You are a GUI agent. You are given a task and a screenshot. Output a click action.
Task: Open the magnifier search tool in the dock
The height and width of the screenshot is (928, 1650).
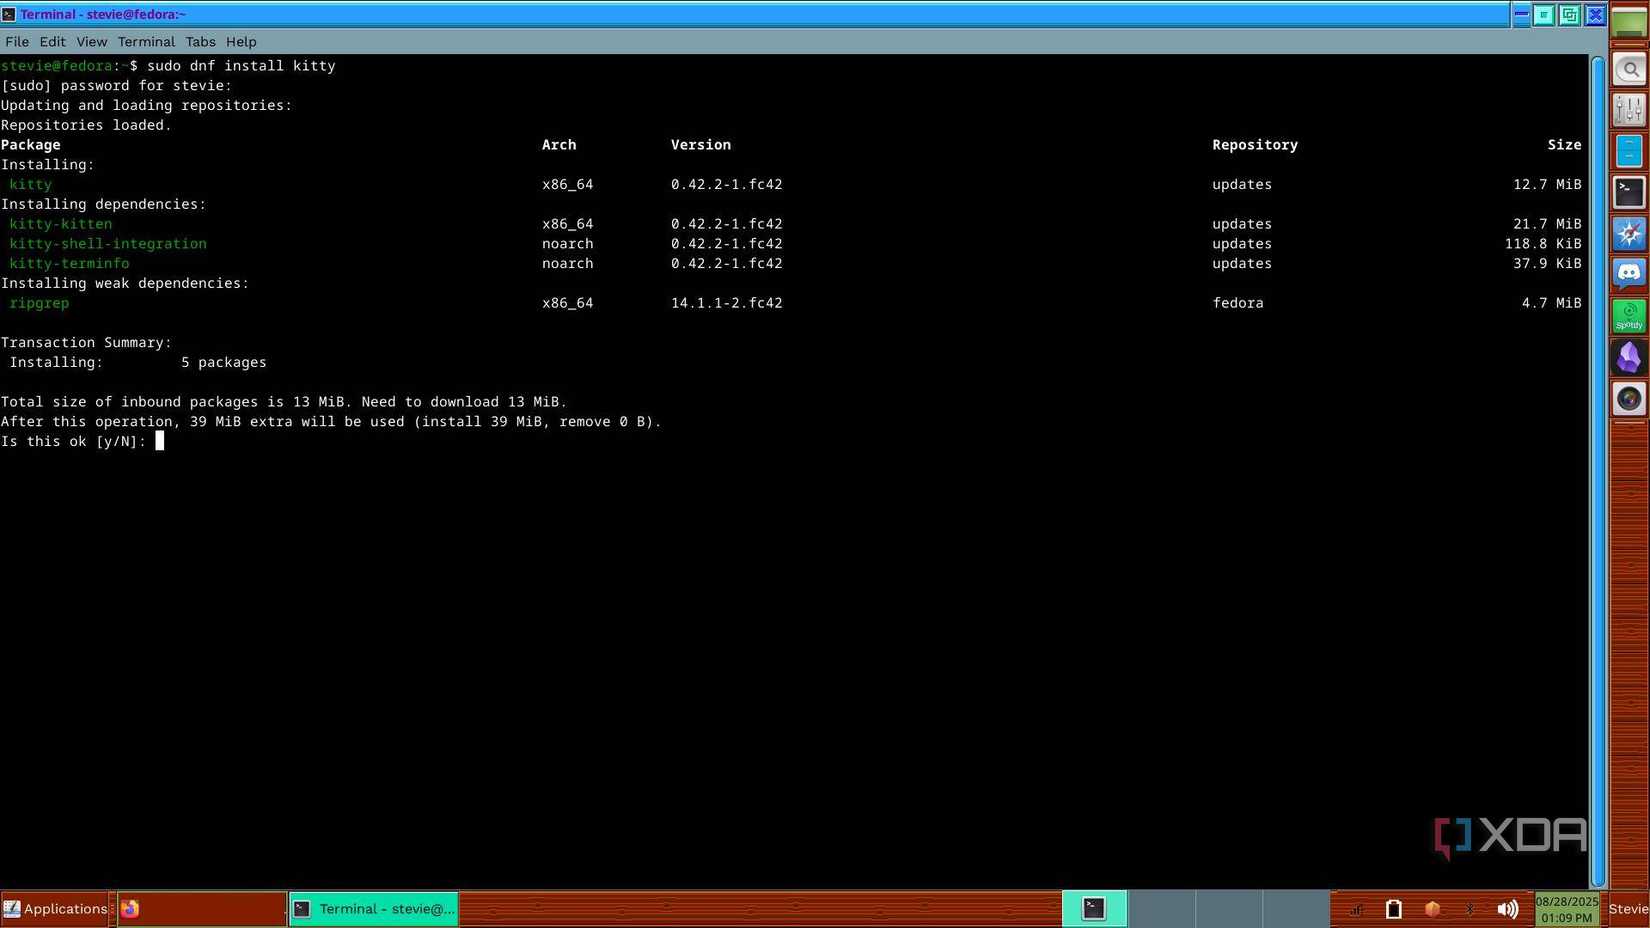pyautogui.click(x=1628, y=69)
